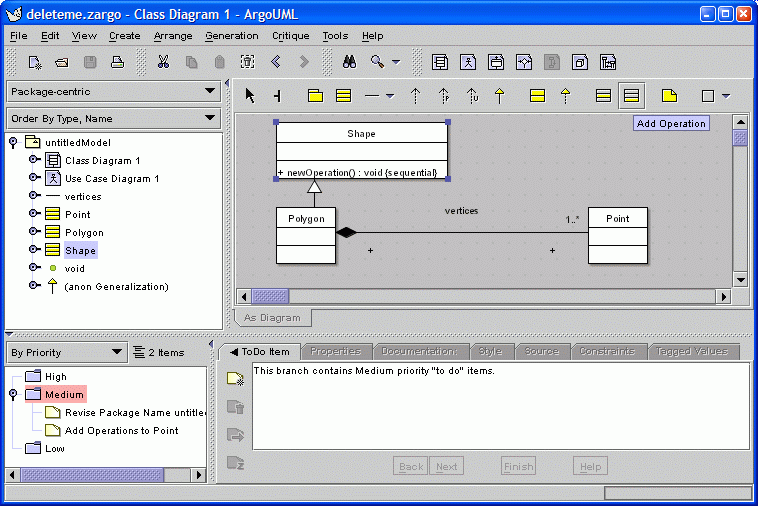Expand the Polygon tree node
Screen dimensions: 758x506
click(x=34, y=231)
